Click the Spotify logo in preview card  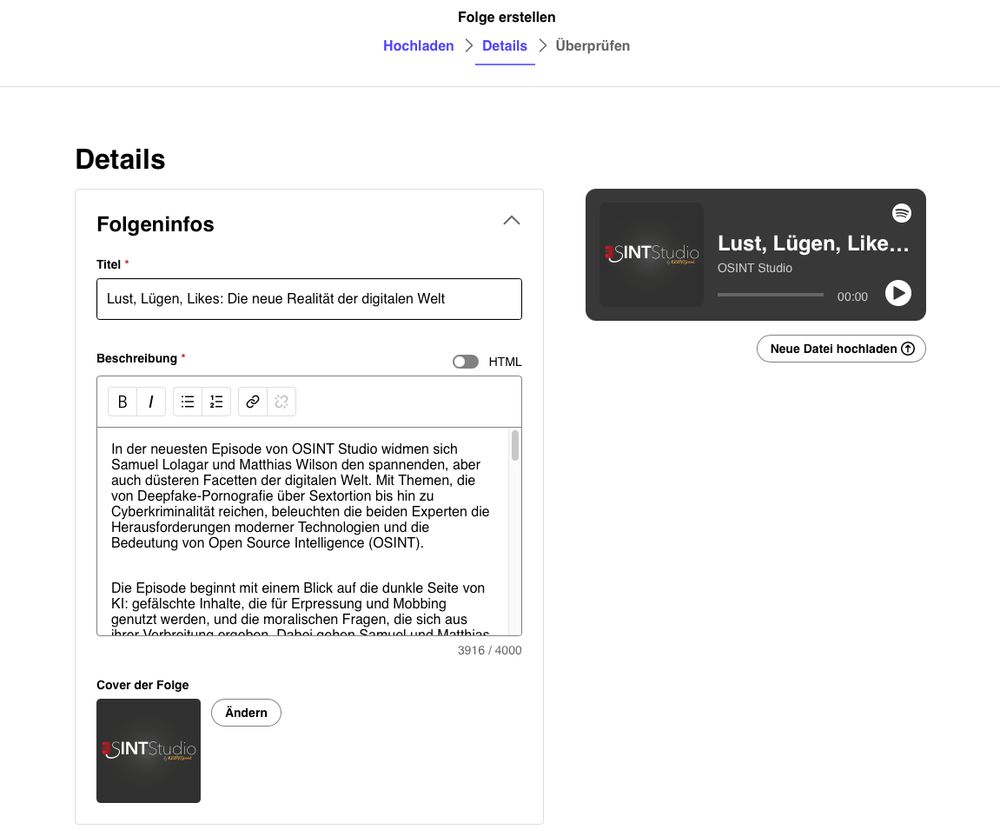click(x=901, y=213)
